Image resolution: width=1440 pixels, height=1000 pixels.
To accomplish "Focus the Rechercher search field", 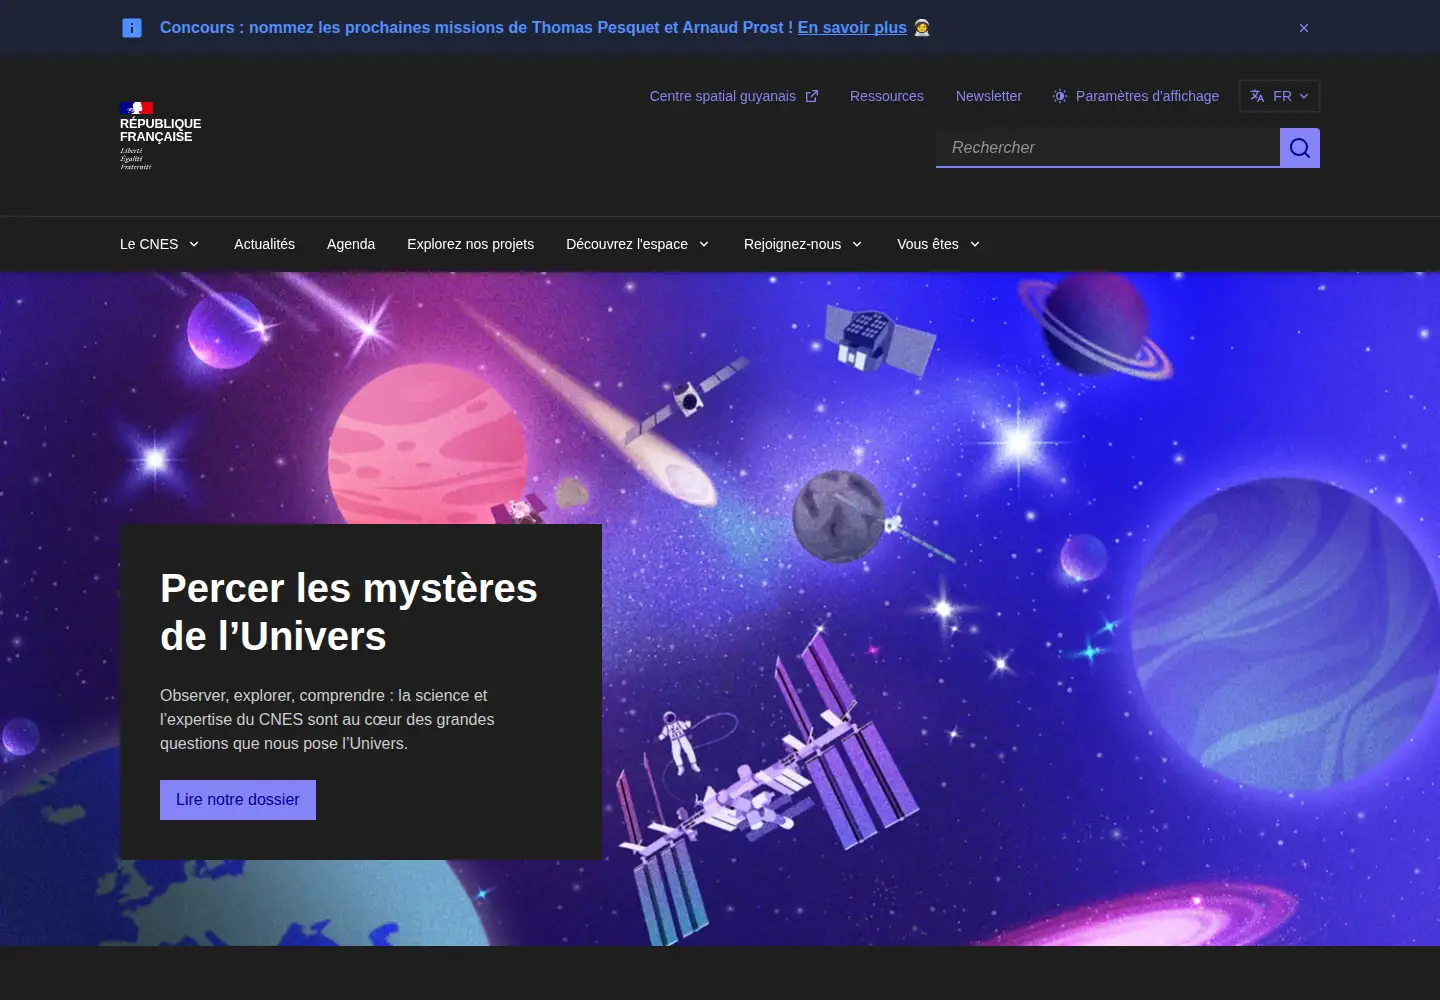I will pyautogui.click(x=1108, y=148).
